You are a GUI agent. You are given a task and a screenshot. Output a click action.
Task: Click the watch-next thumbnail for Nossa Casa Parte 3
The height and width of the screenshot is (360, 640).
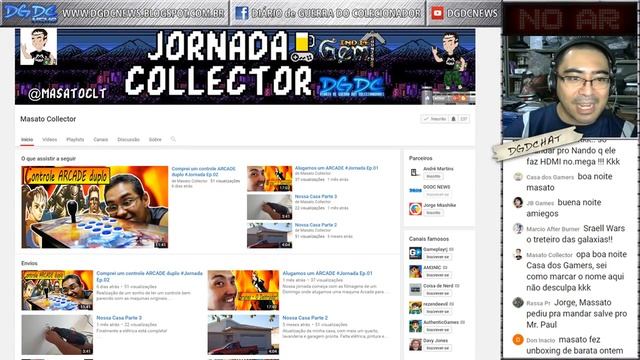tap(269, 207)
